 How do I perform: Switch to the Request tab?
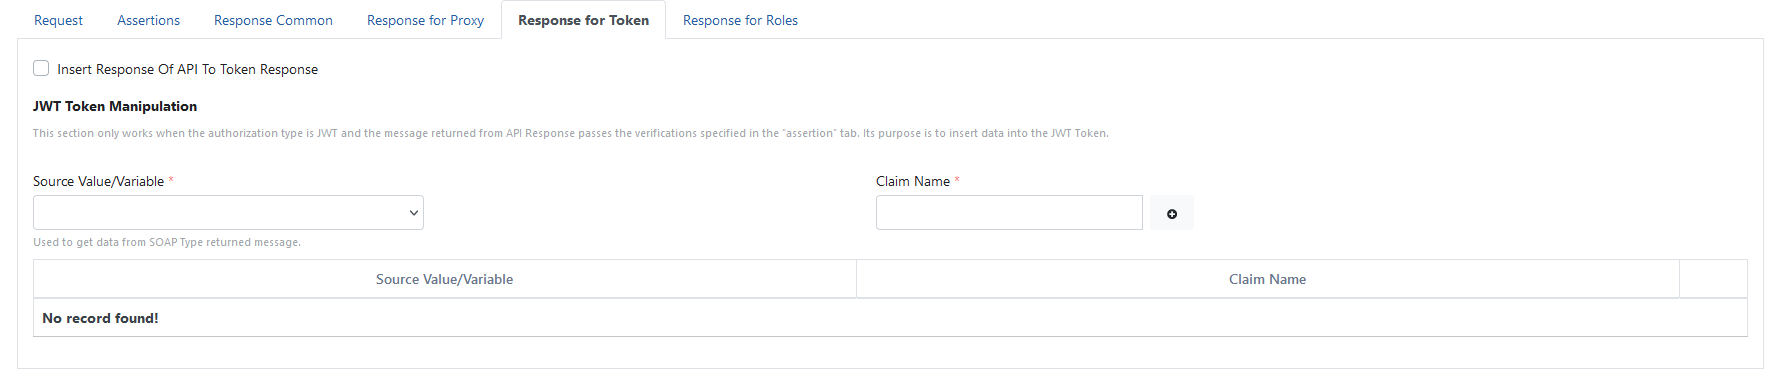(58, 20)
